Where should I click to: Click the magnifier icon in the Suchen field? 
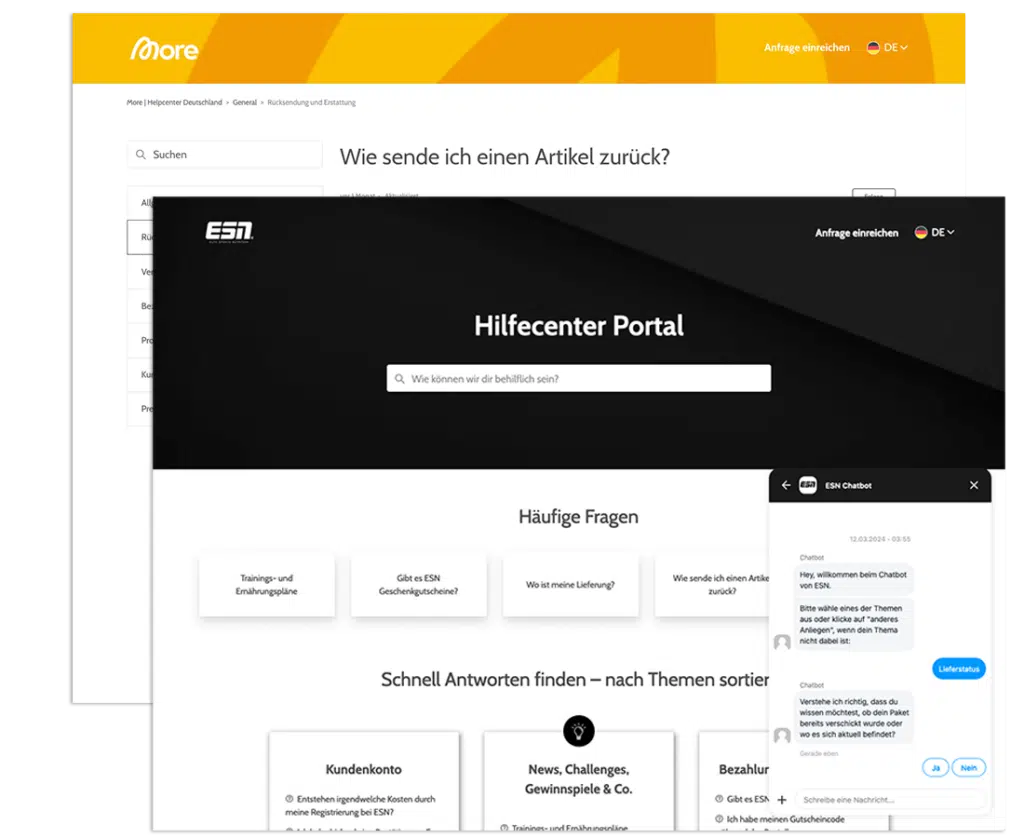(x=140, y=155)
